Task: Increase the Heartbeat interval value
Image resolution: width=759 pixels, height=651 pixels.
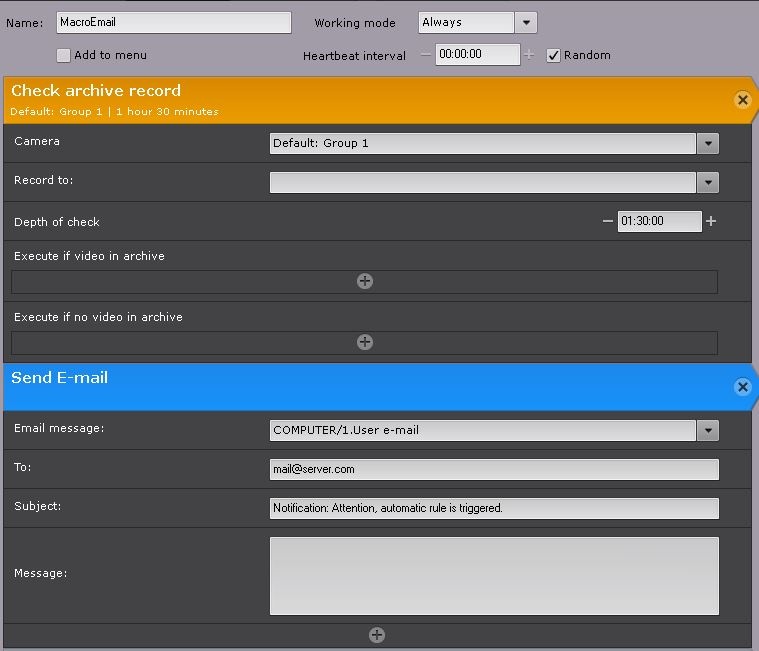Action: pyautogui.click(x=529, y=55)
